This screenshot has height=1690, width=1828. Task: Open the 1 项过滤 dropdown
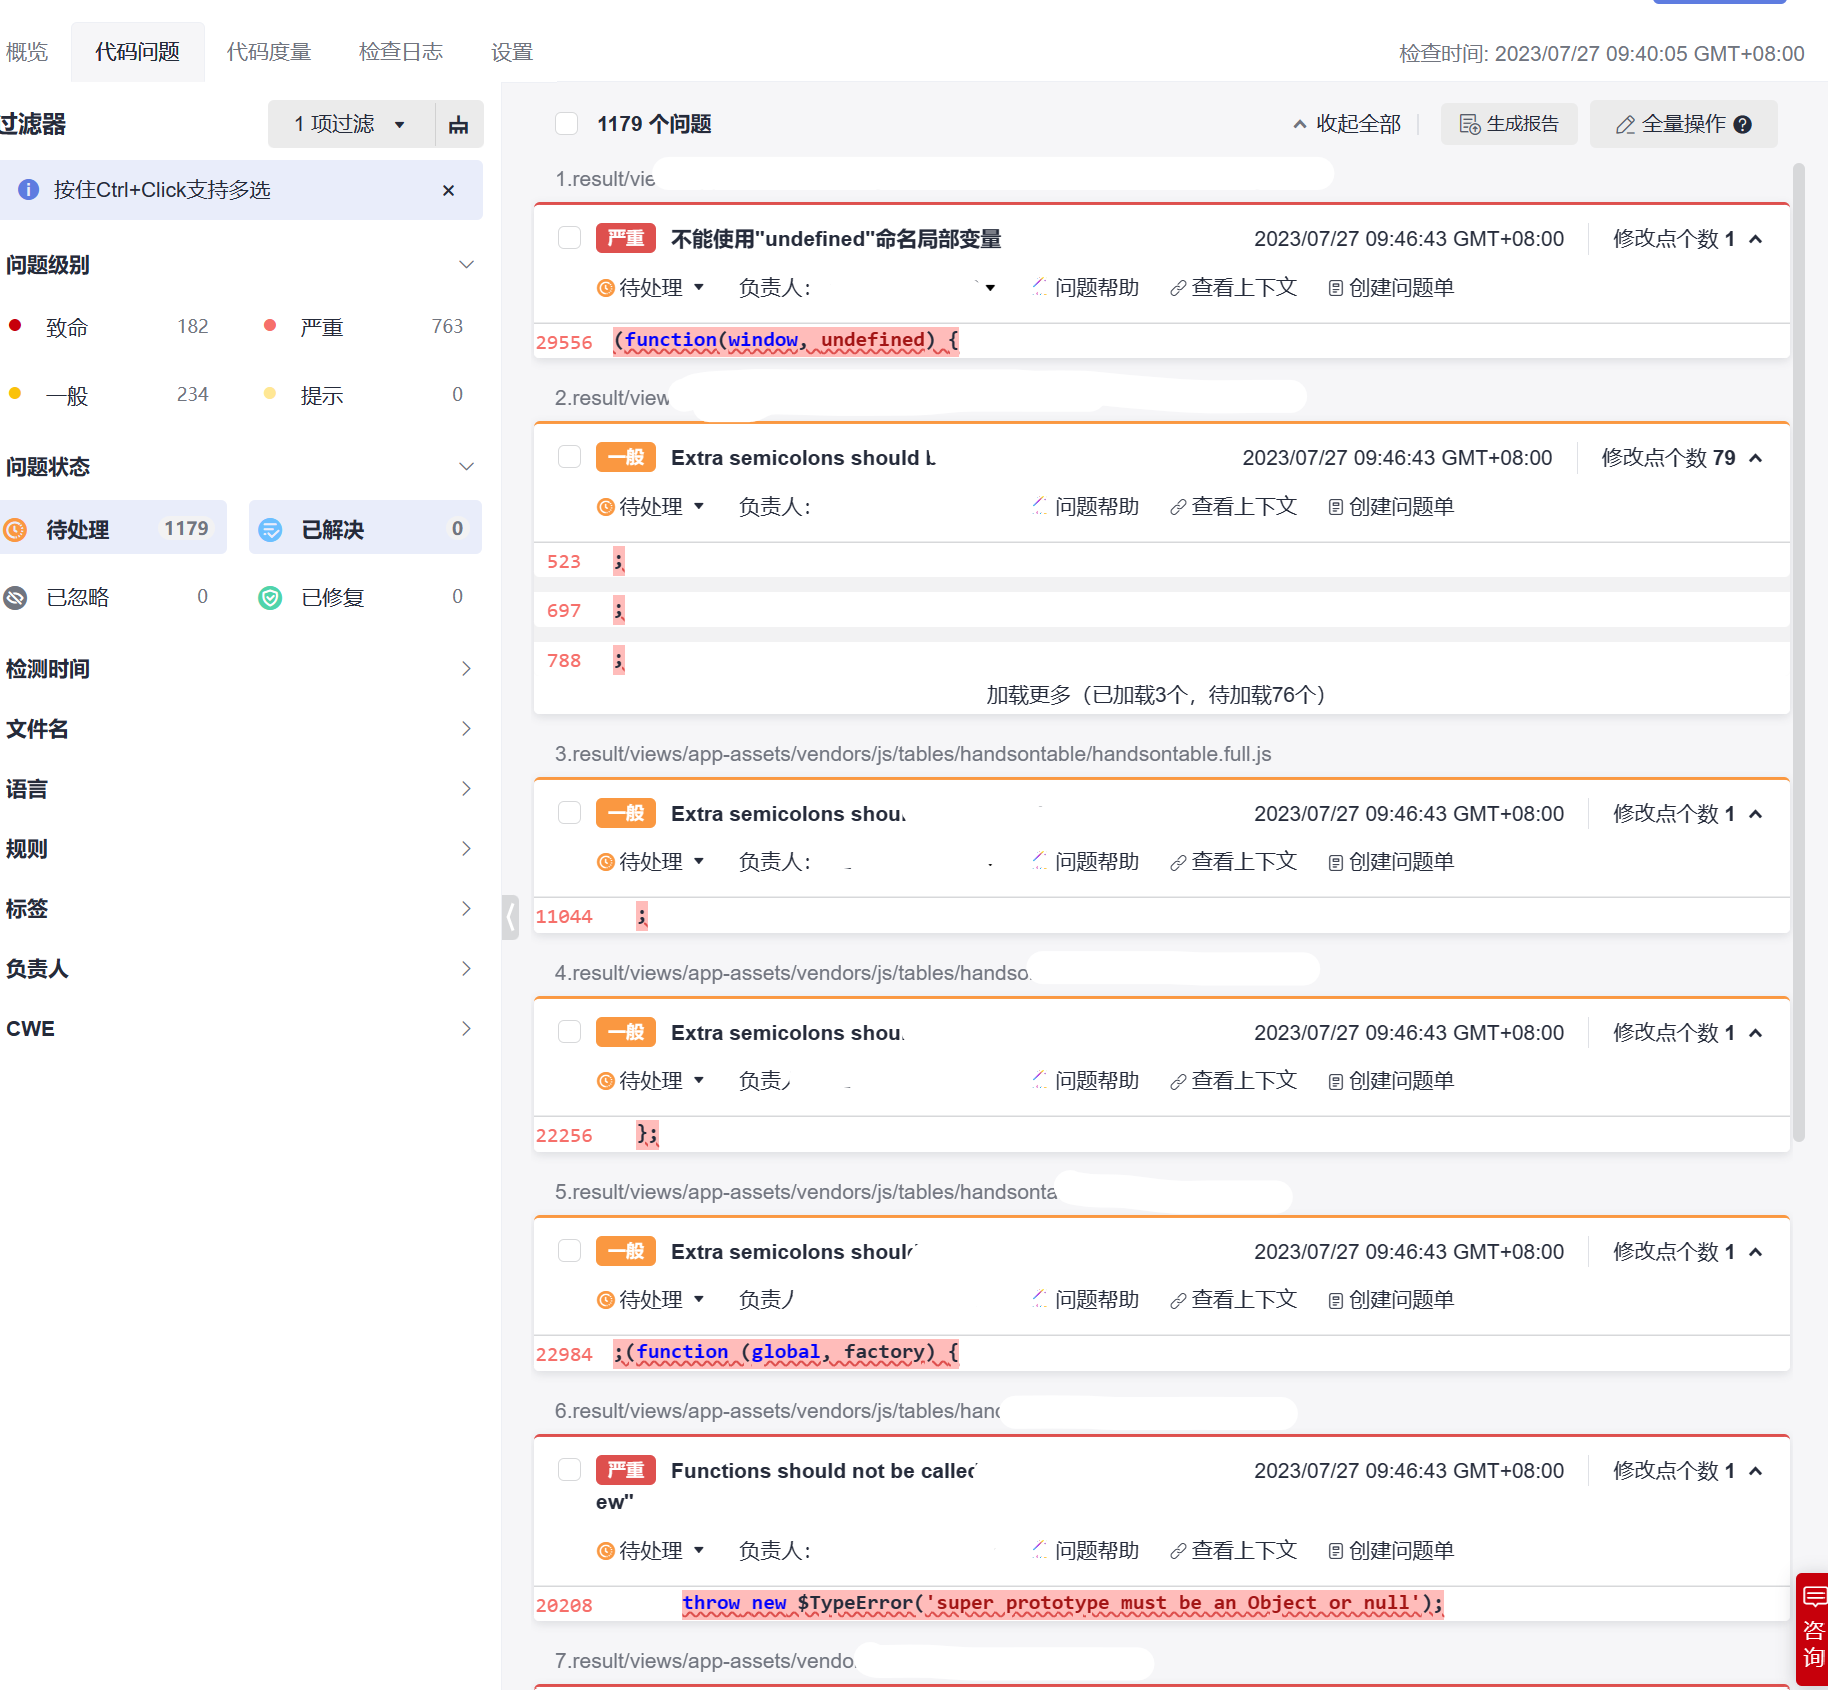click(x=351, y=124)
